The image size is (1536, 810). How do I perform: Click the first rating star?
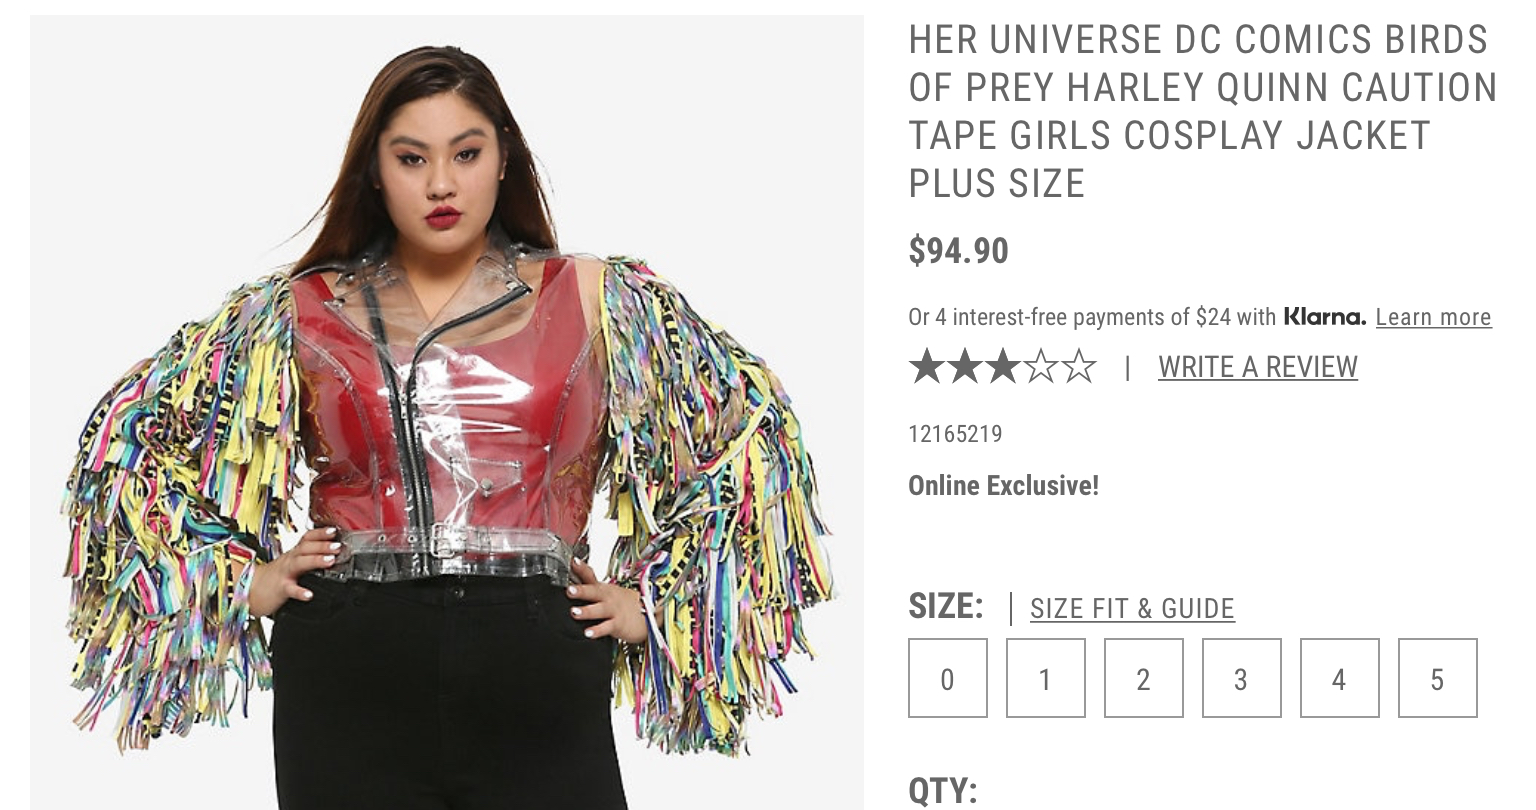tap(927, 367)
